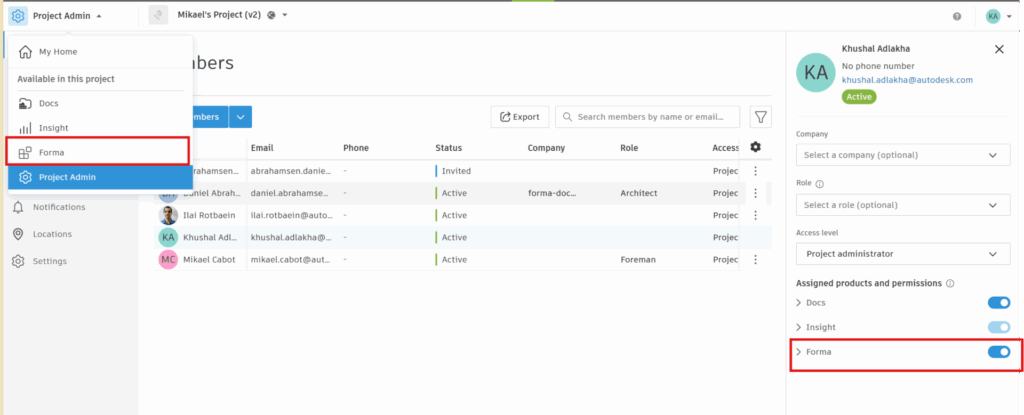Open more options for the Invited member row
This screenshot has width=1024, height=415.
(756, 171)
